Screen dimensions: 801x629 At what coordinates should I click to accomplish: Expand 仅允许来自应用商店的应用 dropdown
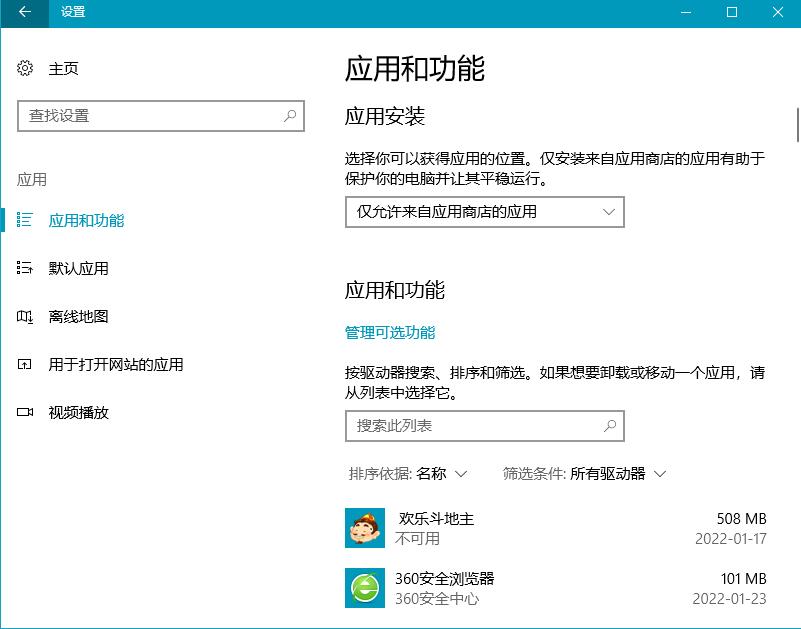(x=485, y=212)
